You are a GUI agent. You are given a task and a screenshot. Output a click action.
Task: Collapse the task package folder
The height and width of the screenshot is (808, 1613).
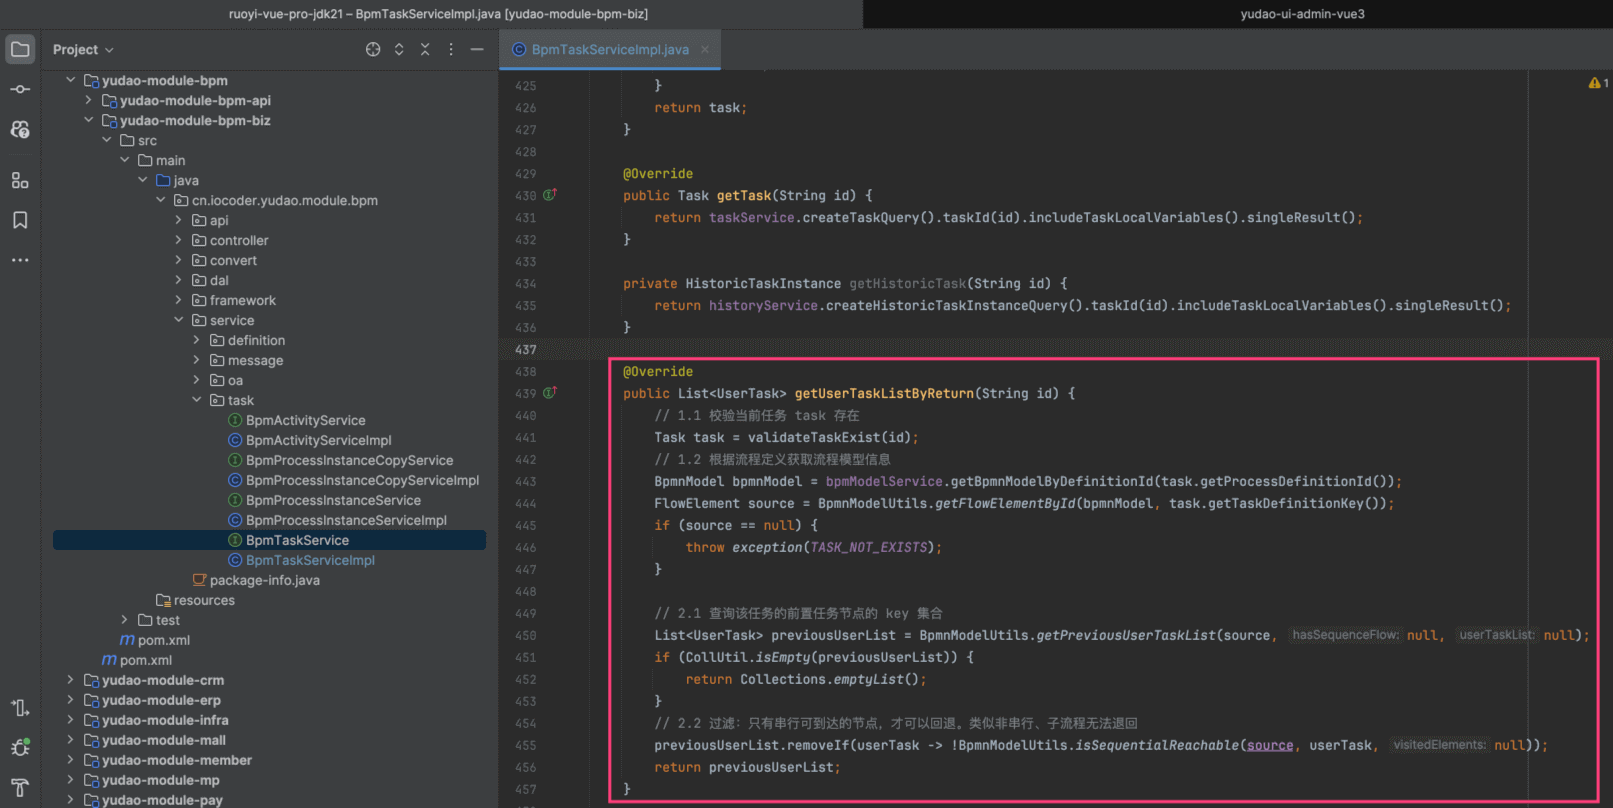tap(196, 400)
